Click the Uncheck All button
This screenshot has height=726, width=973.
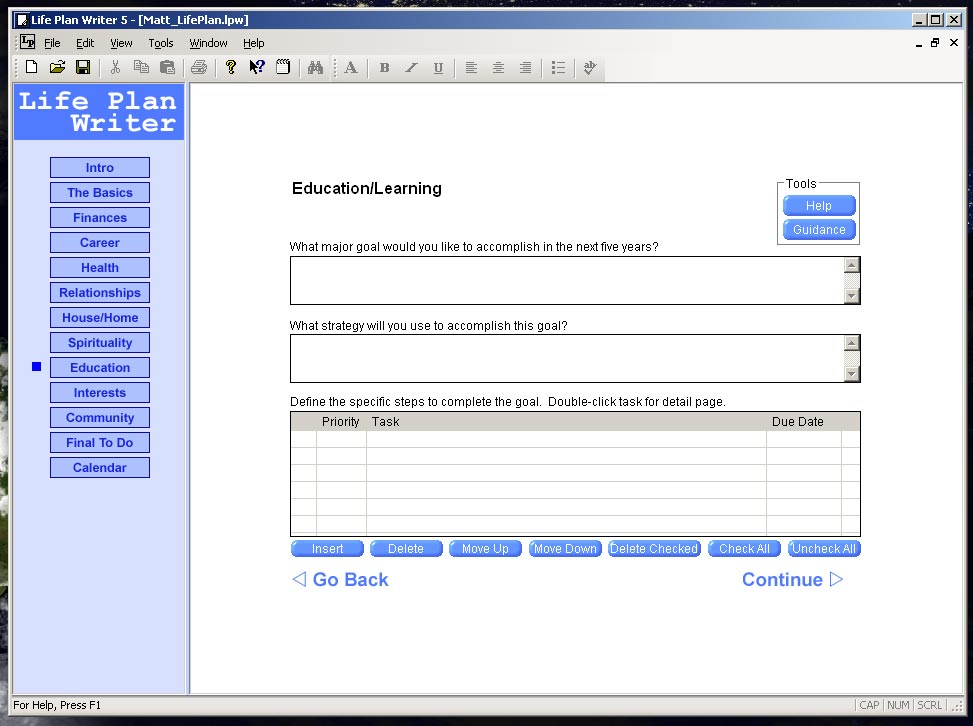click(x=824, y=549)
